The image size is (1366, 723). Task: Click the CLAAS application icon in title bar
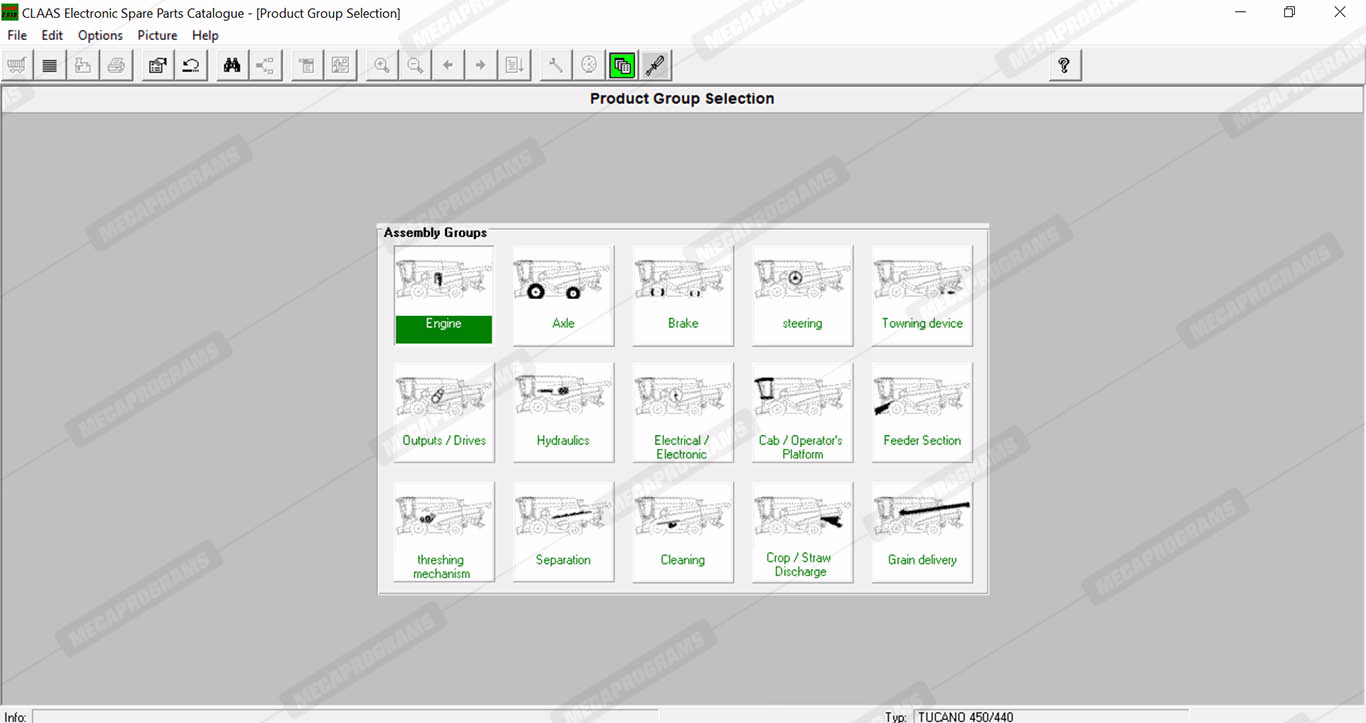[10, 13]
